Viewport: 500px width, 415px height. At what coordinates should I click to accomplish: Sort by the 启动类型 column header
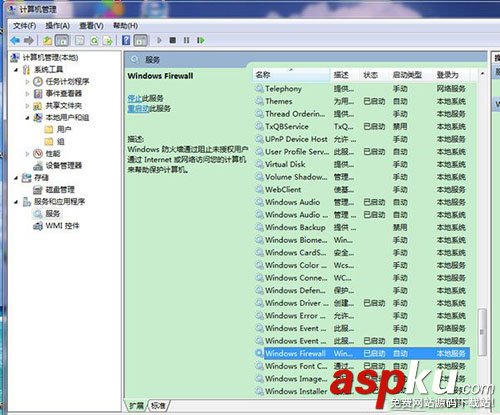point(411,75)
